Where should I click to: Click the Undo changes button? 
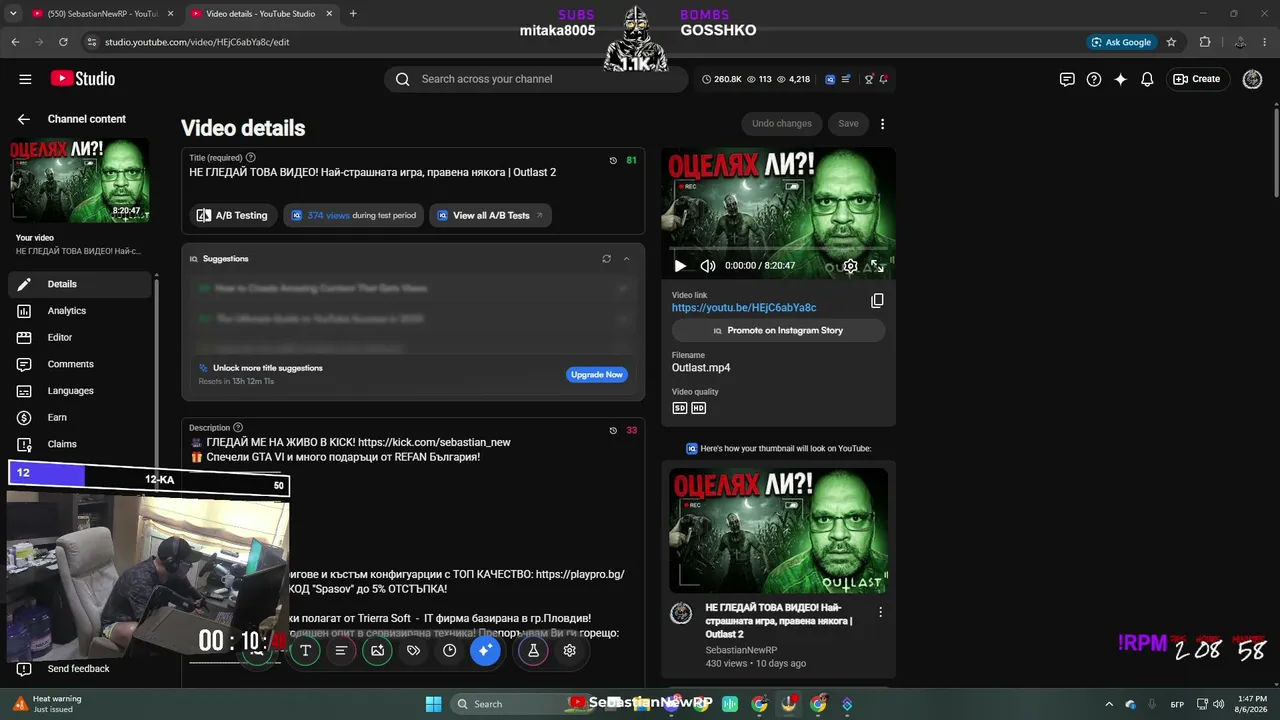point(782,124)
